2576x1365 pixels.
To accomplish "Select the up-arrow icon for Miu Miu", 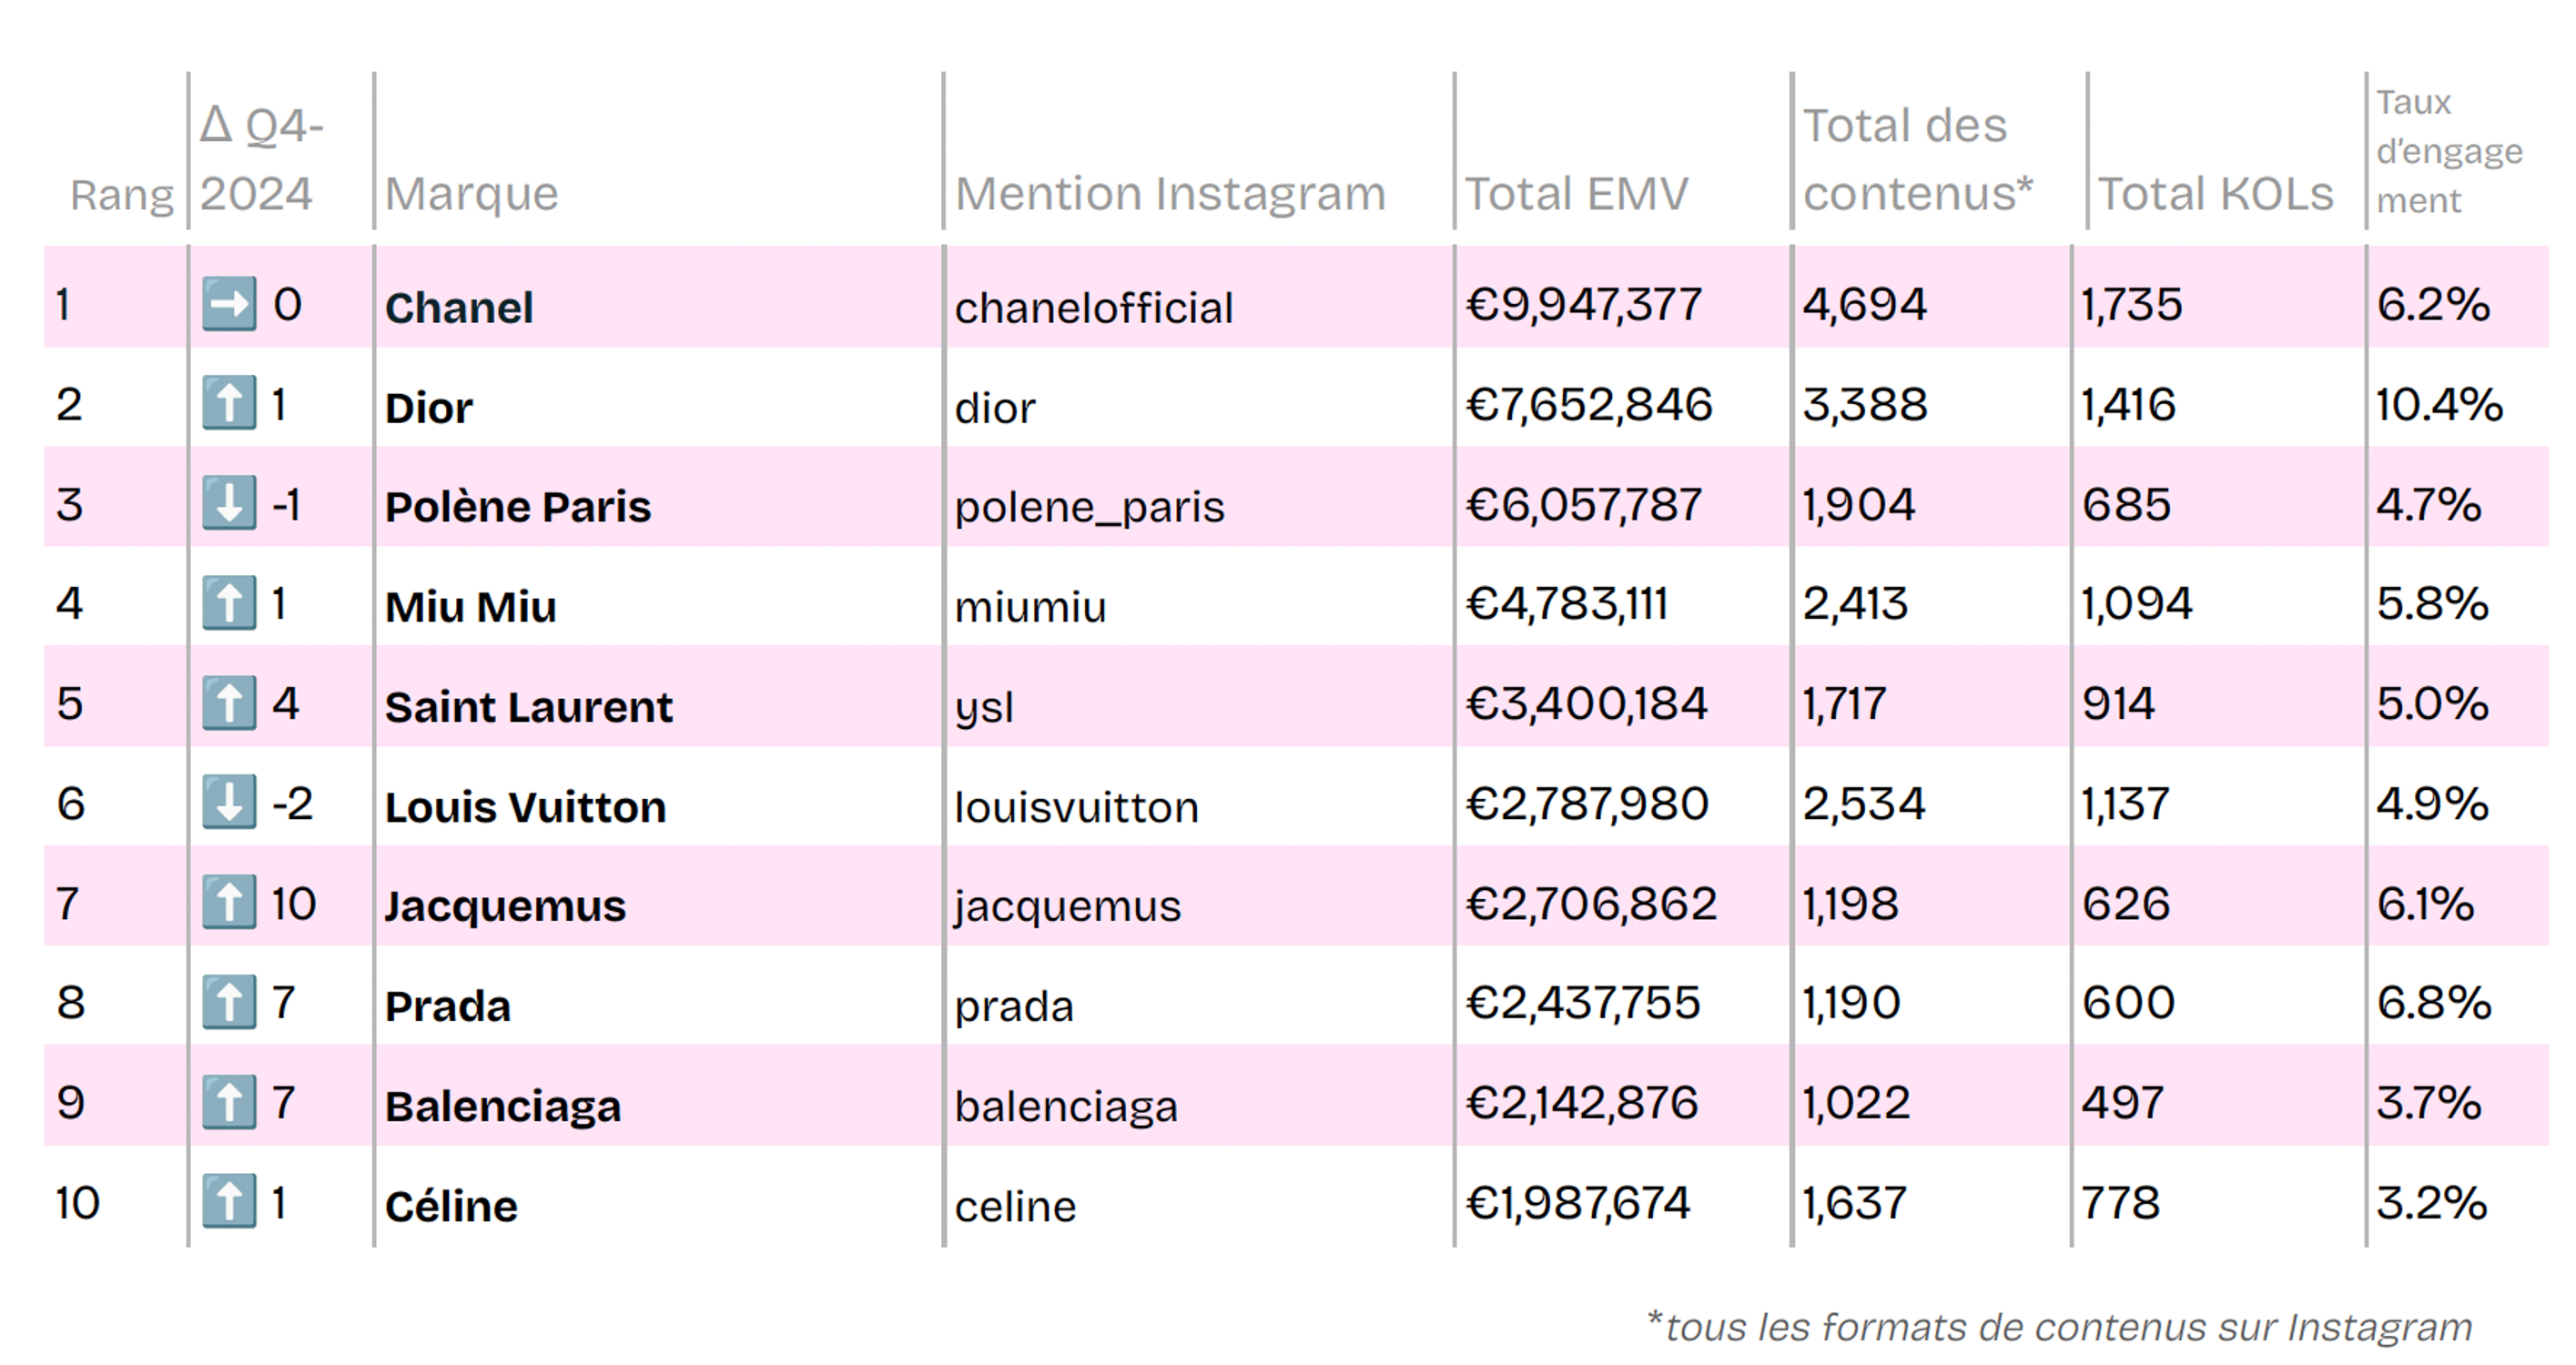I will 232,605.
